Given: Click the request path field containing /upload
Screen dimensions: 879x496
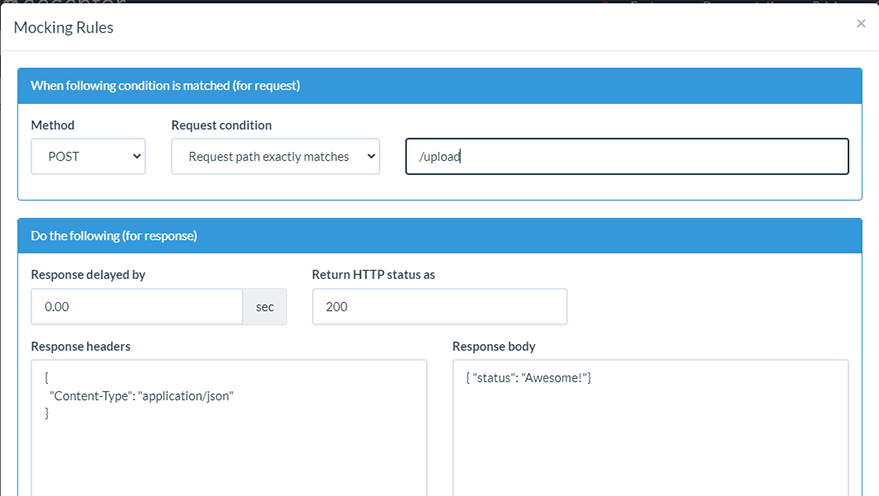Looking at the screenshot, I should tap(627, 156).
